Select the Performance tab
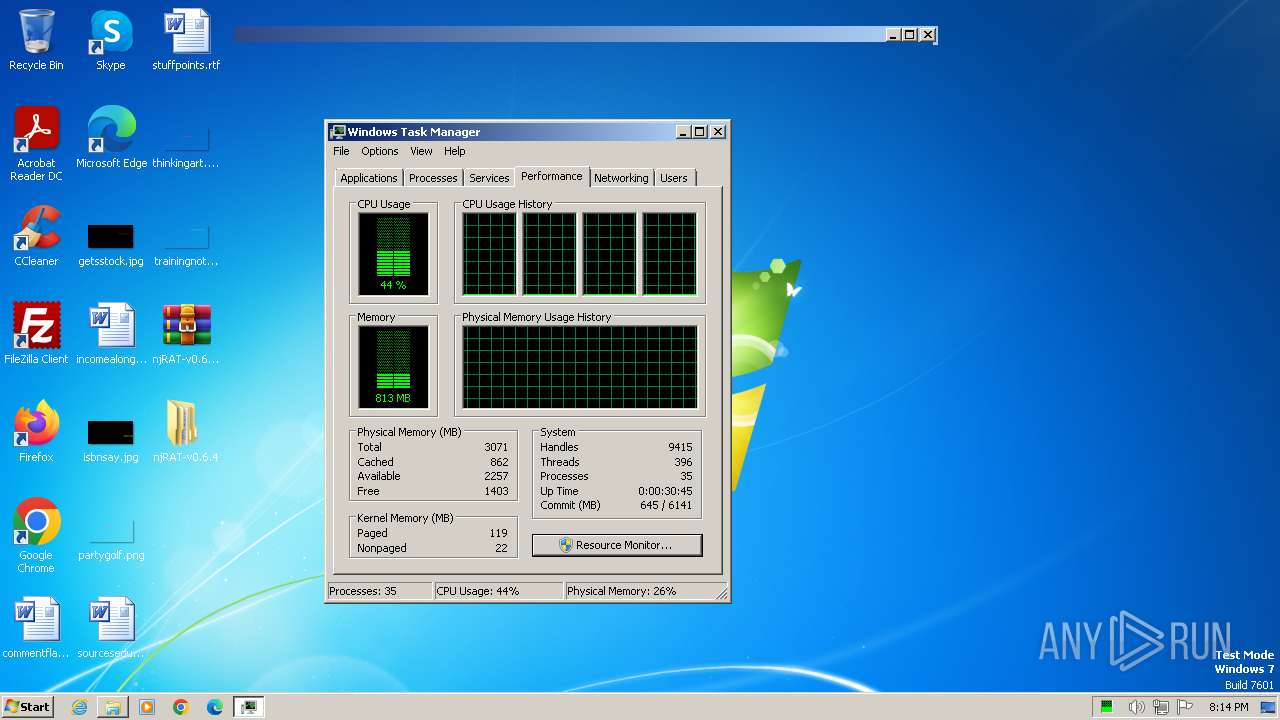The height and width of the screenshot is (720, 1280). (552, 176)
